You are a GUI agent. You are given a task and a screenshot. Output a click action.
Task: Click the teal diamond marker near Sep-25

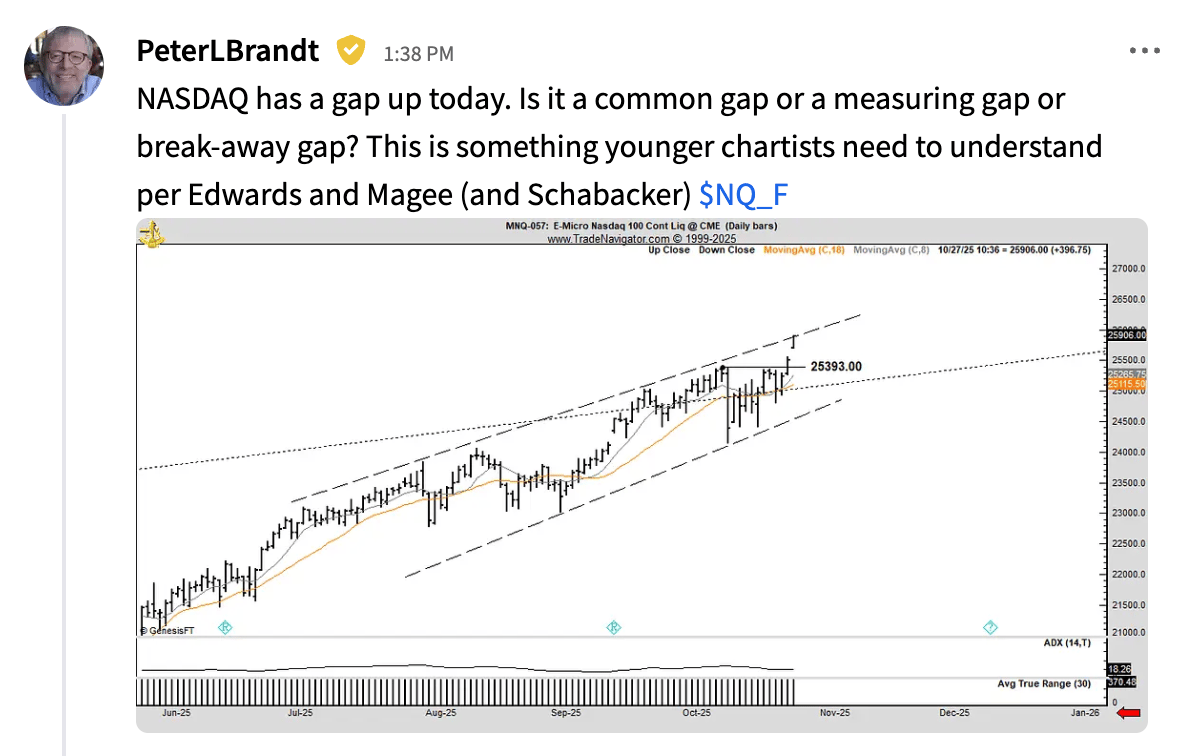pos(614,627)
